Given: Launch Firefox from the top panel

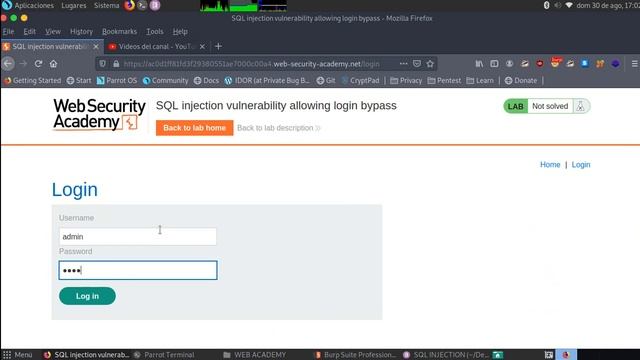Looking at the screenshot, I should tap(129, 5).
